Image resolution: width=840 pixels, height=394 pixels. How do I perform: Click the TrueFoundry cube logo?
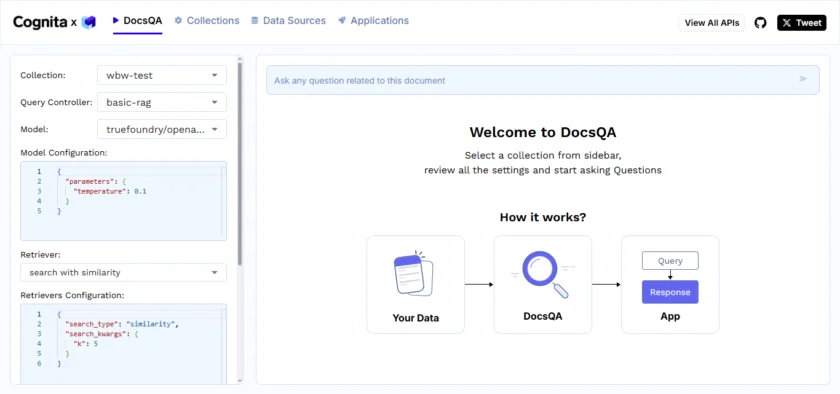click(x=88, y=22)
